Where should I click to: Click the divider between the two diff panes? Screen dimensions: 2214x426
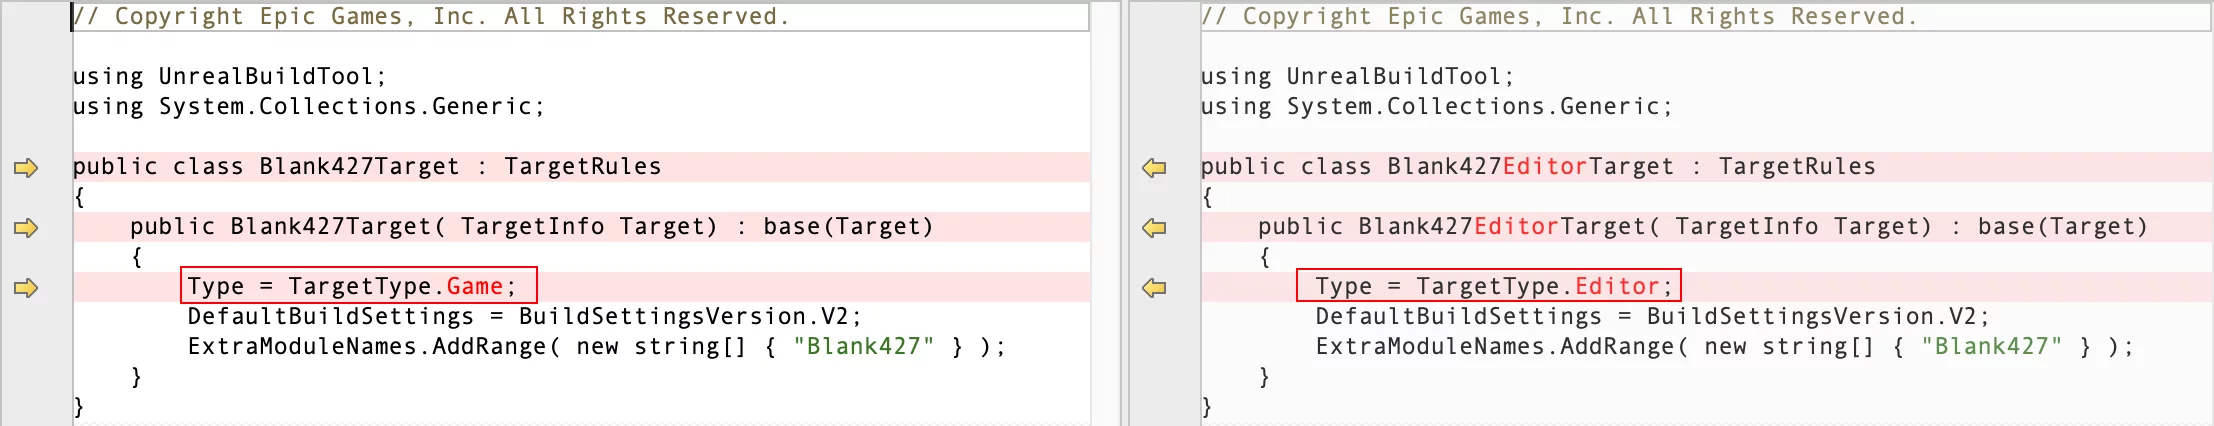[x=1125, y=212]
